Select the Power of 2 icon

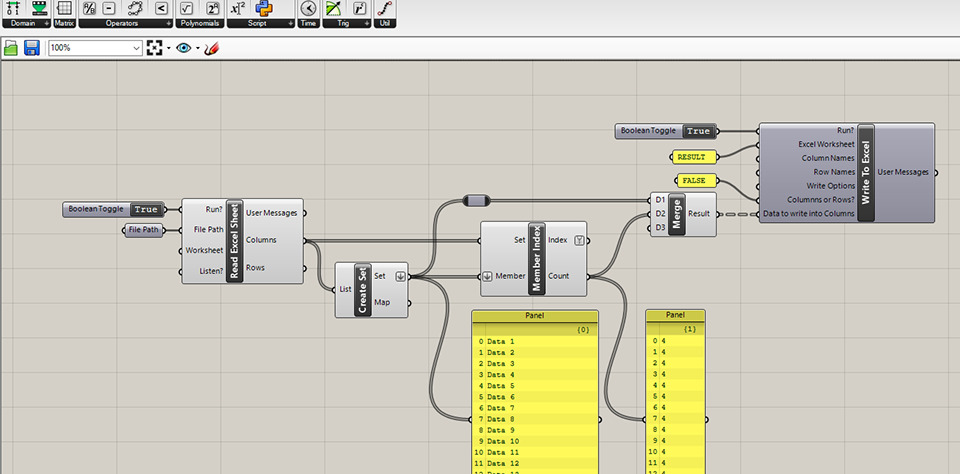coord(212,8)
